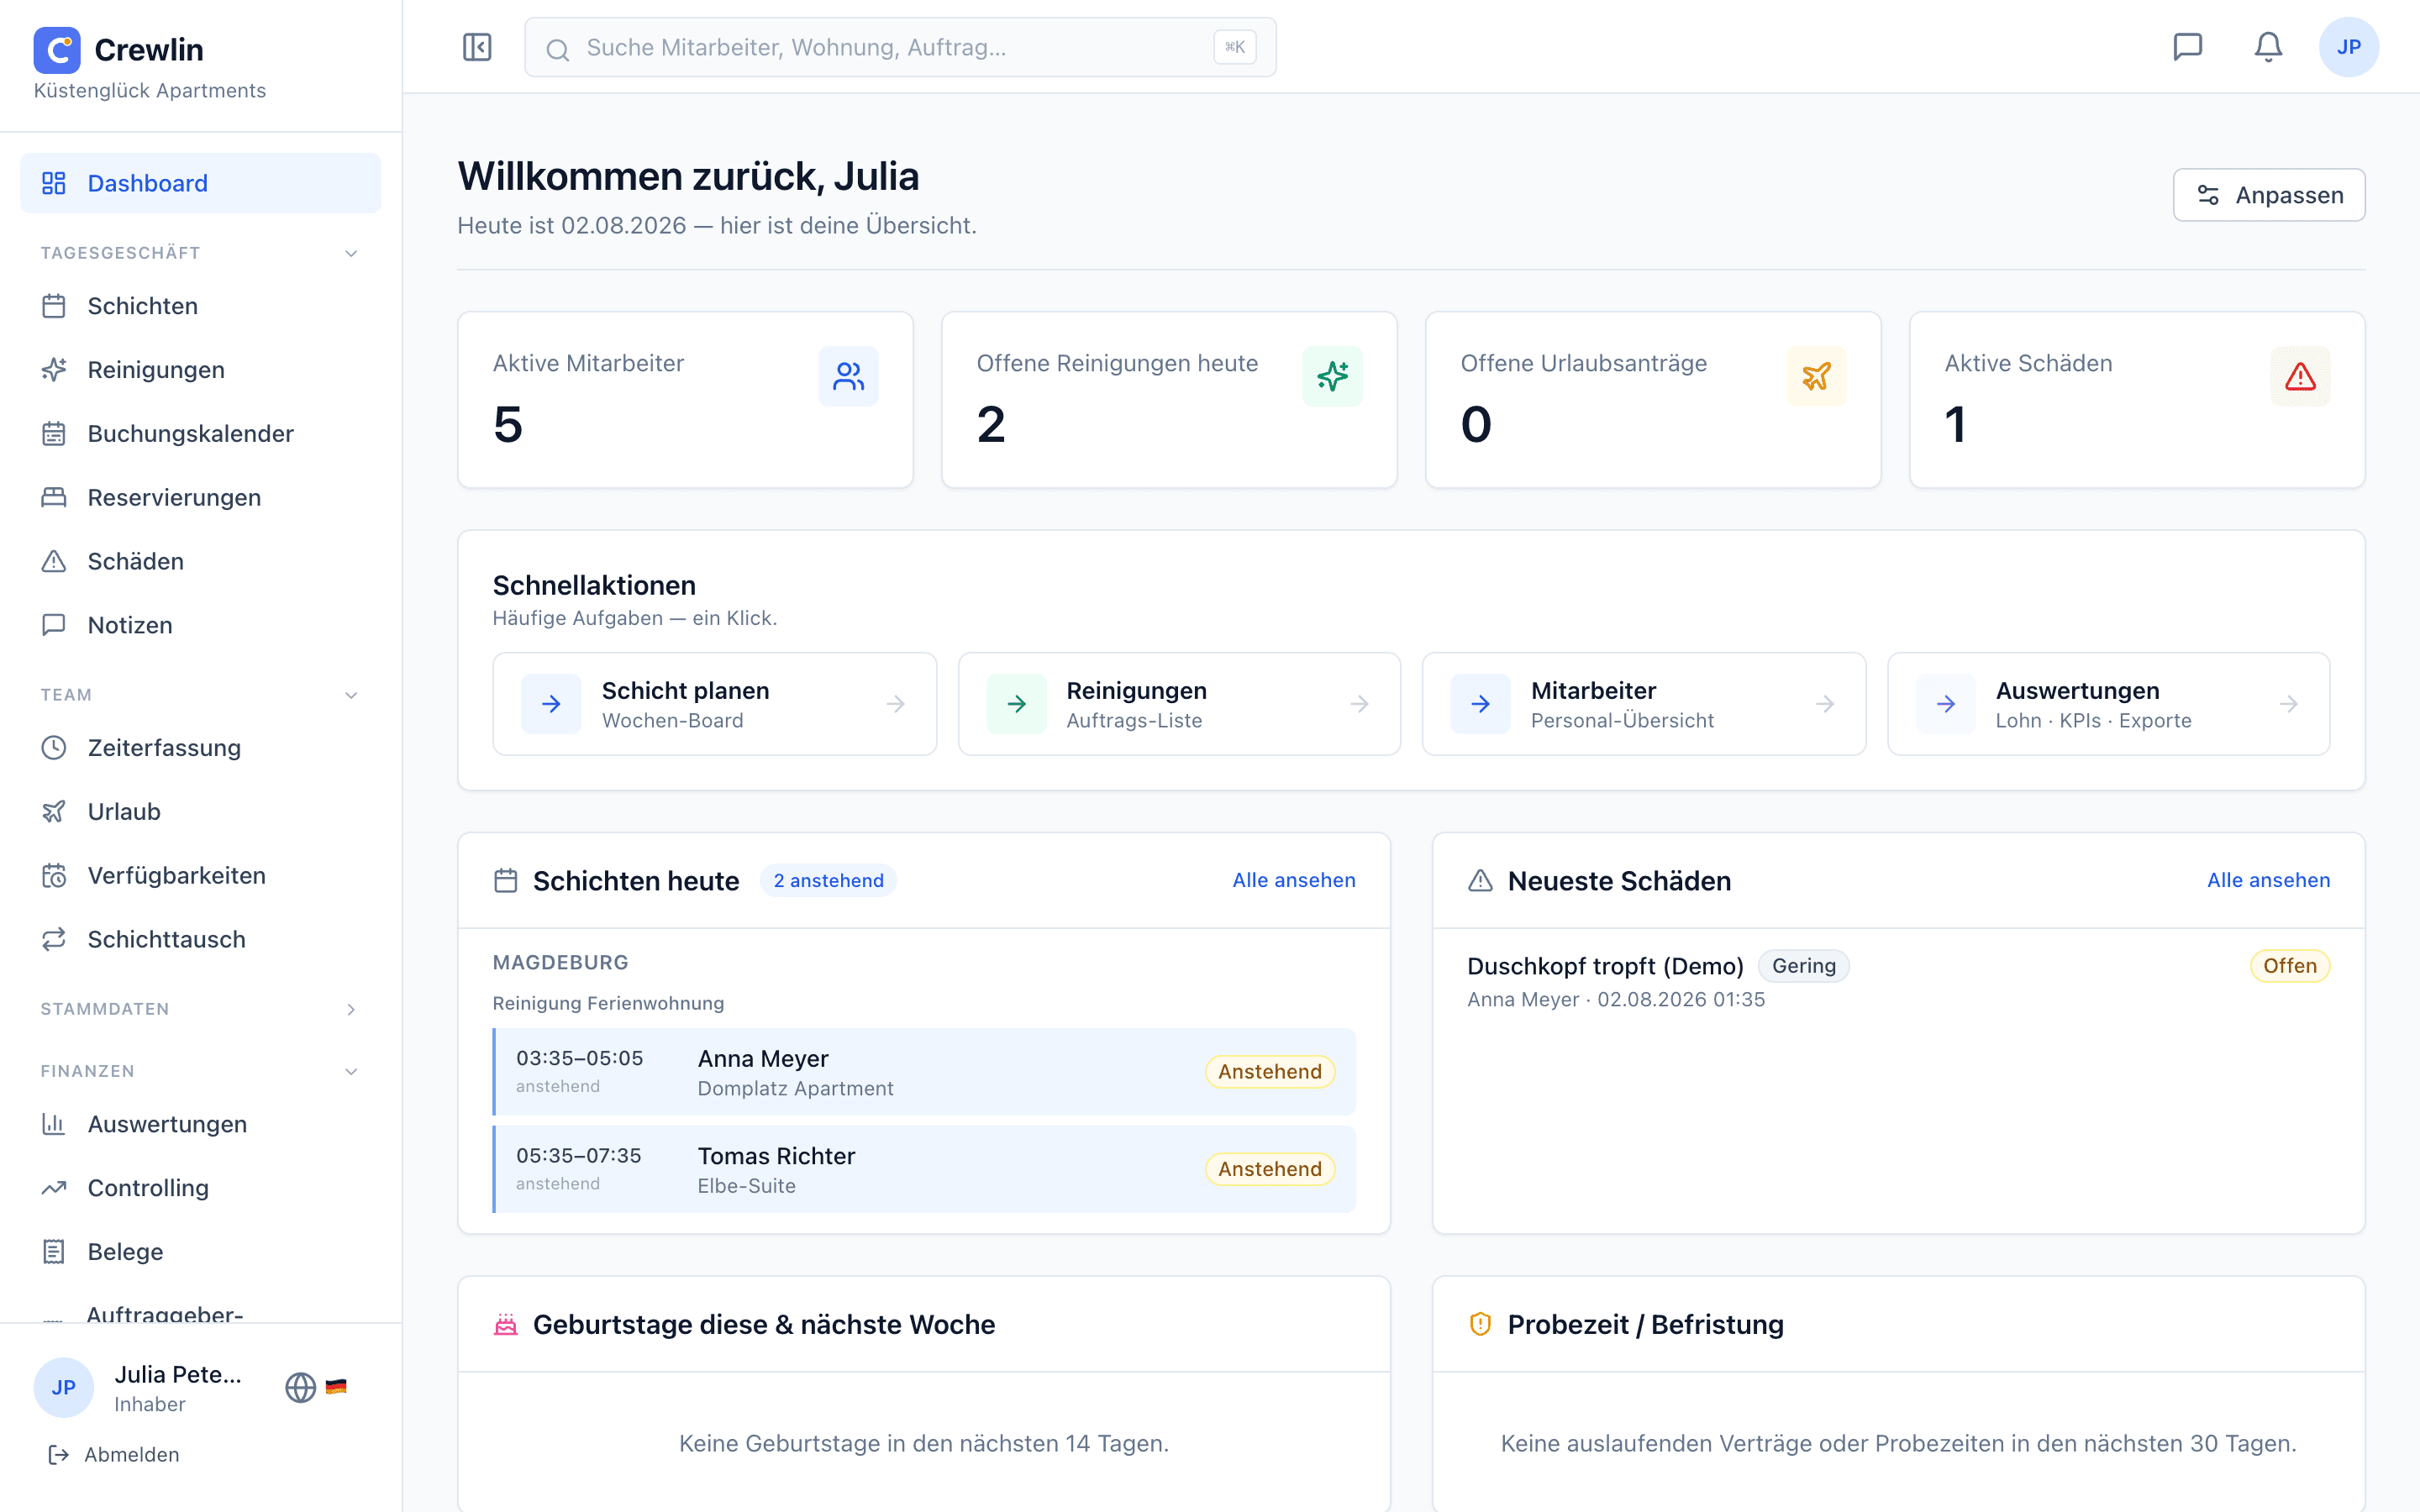The image size is (2420, 1512).
Task: Go to Belege
Action: click(x=200, y=1252)
